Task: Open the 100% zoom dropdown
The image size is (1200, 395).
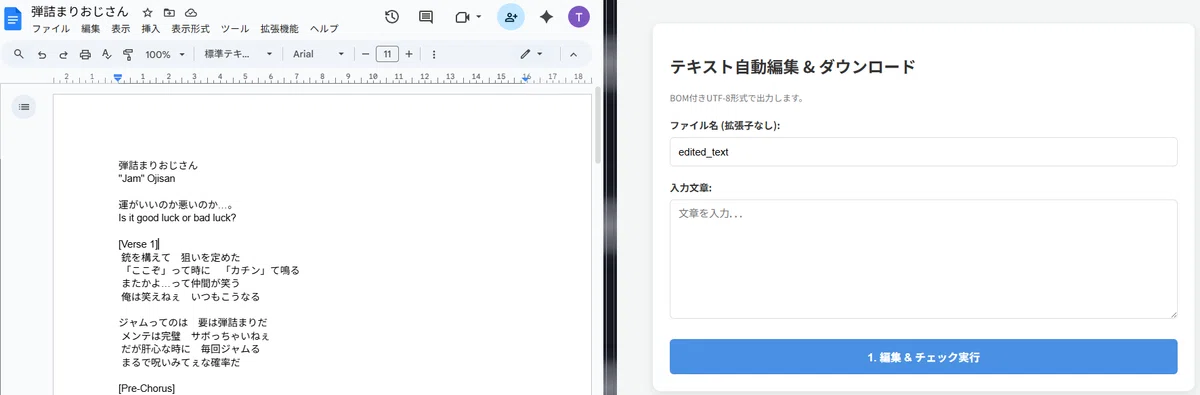Action: pos(165,54)
